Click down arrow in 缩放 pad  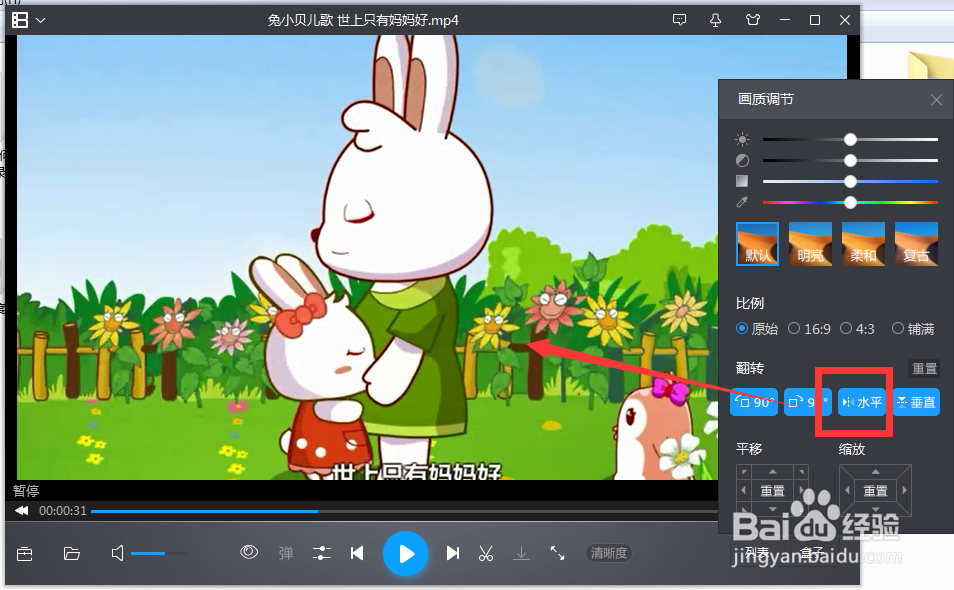tap(876, 509)
